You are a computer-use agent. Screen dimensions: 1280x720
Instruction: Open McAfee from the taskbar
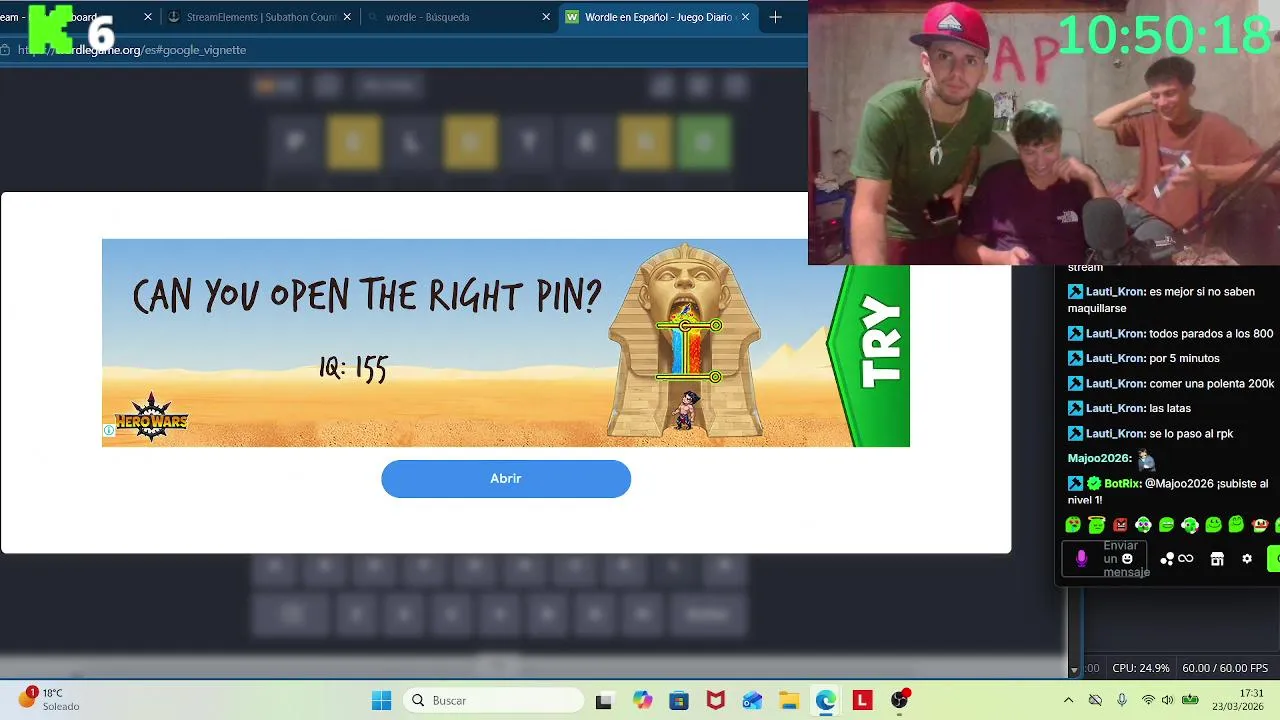pos(716,701)
